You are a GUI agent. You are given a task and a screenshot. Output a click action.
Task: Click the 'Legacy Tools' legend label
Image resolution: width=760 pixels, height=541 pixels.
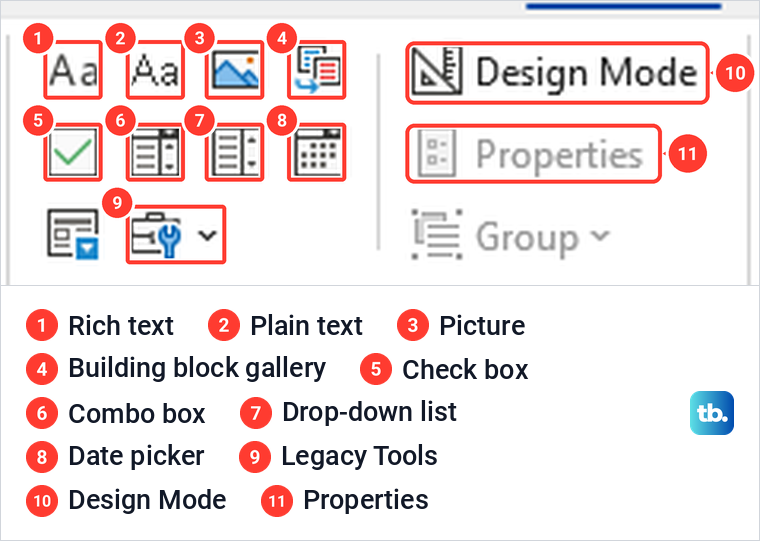point(359,457)
